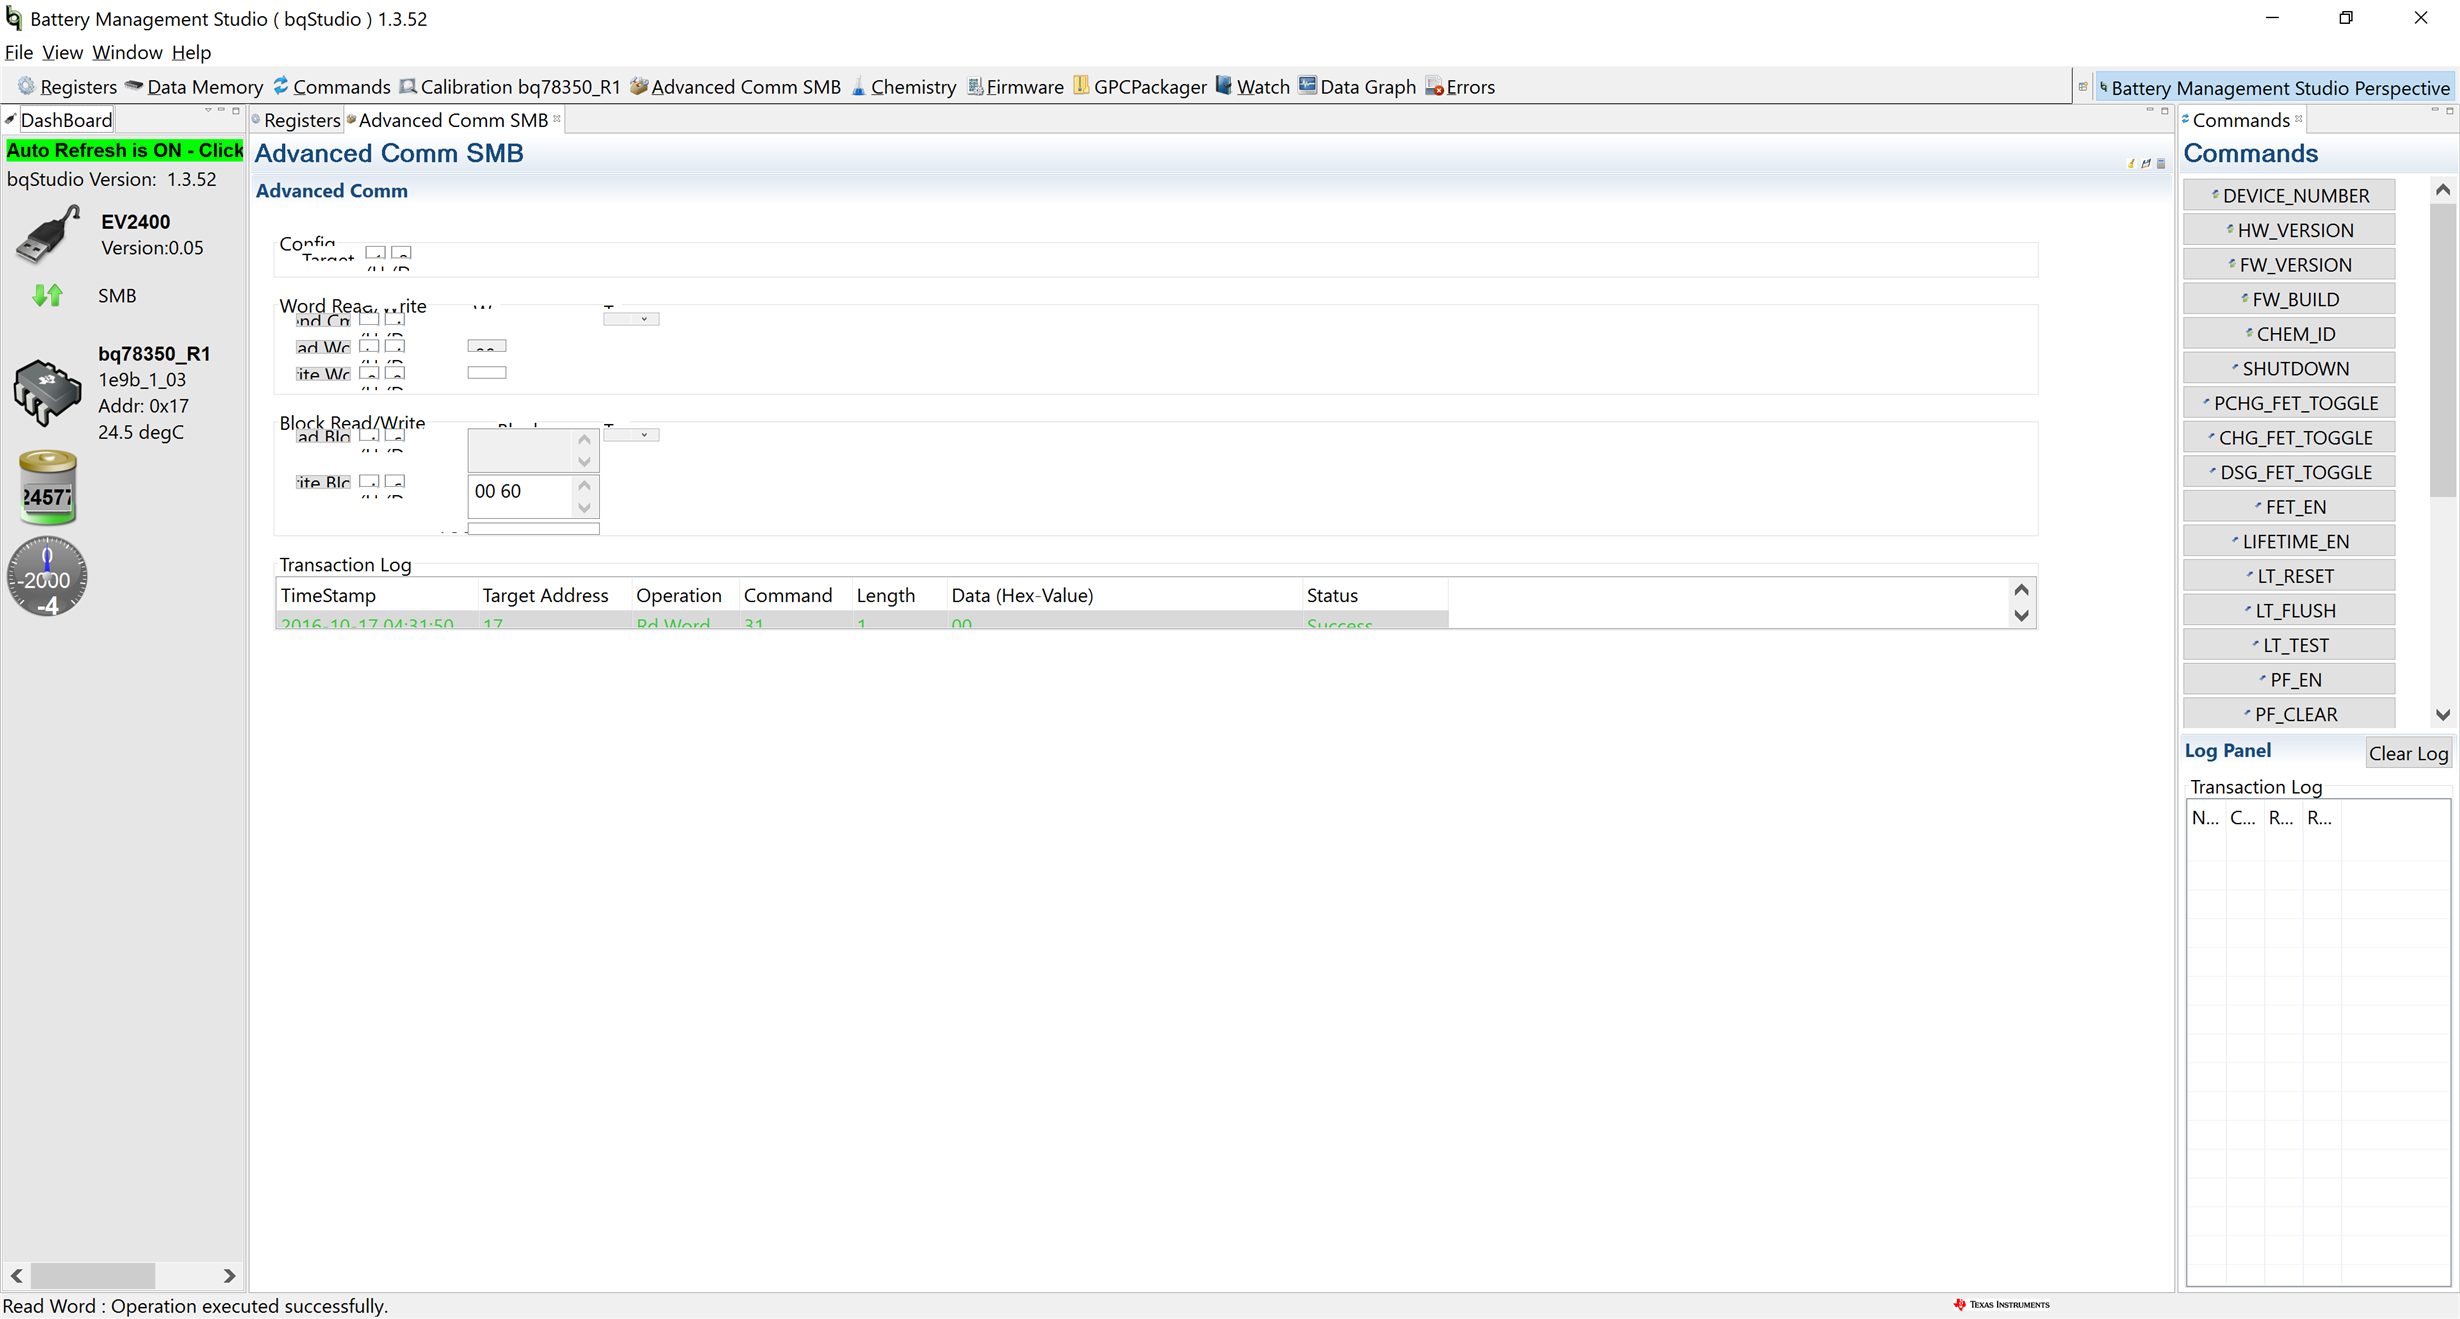The width and height of the screenshot is (2460, 1319).
Task: Open the Watch tool
Action: tap(1252, 87)
